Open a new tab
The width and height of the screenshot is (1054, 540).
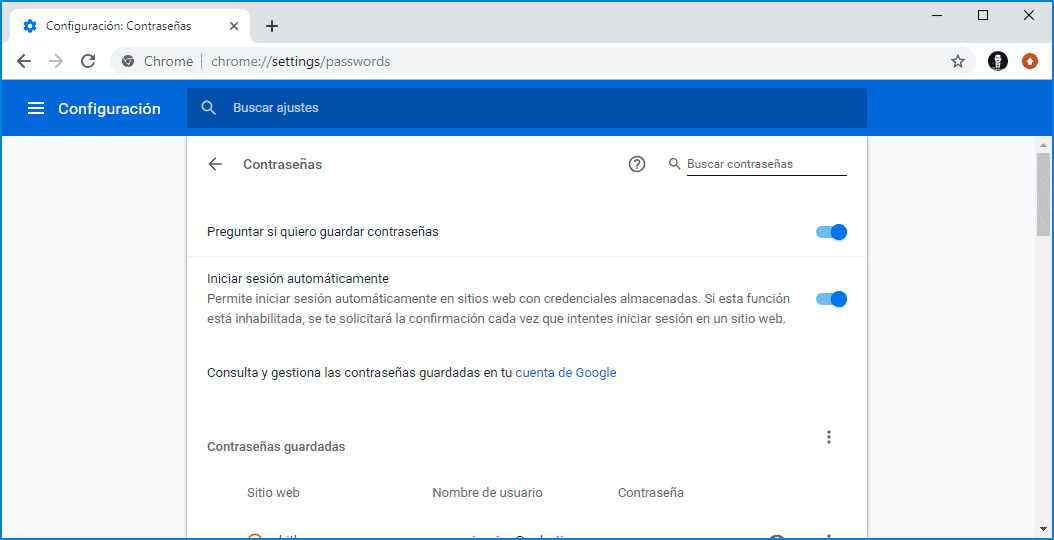272,26
